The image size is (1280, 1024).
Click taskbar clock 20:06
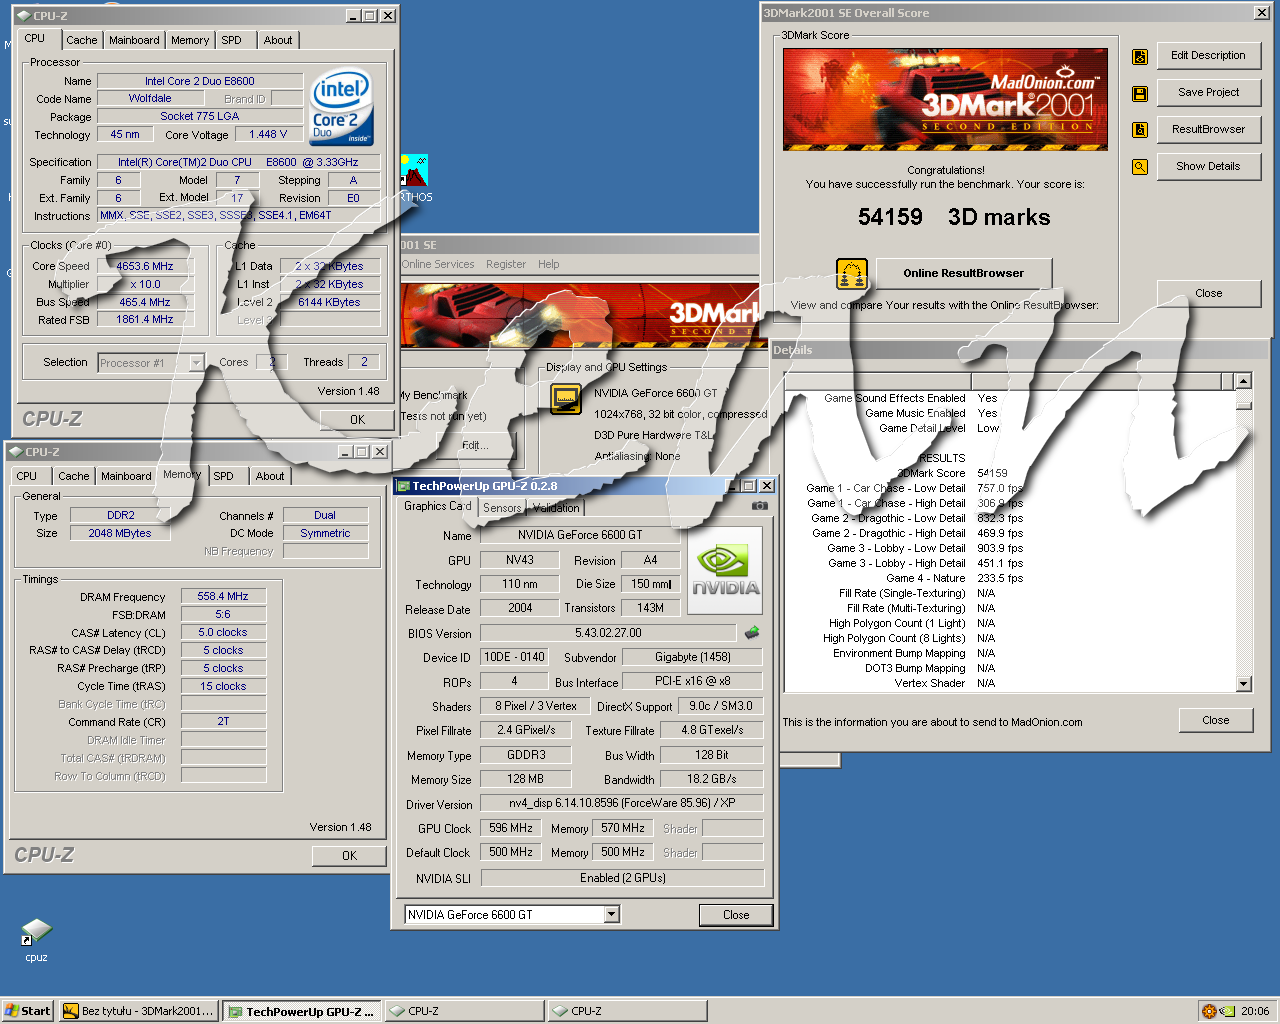[x=1255, y=1011]
